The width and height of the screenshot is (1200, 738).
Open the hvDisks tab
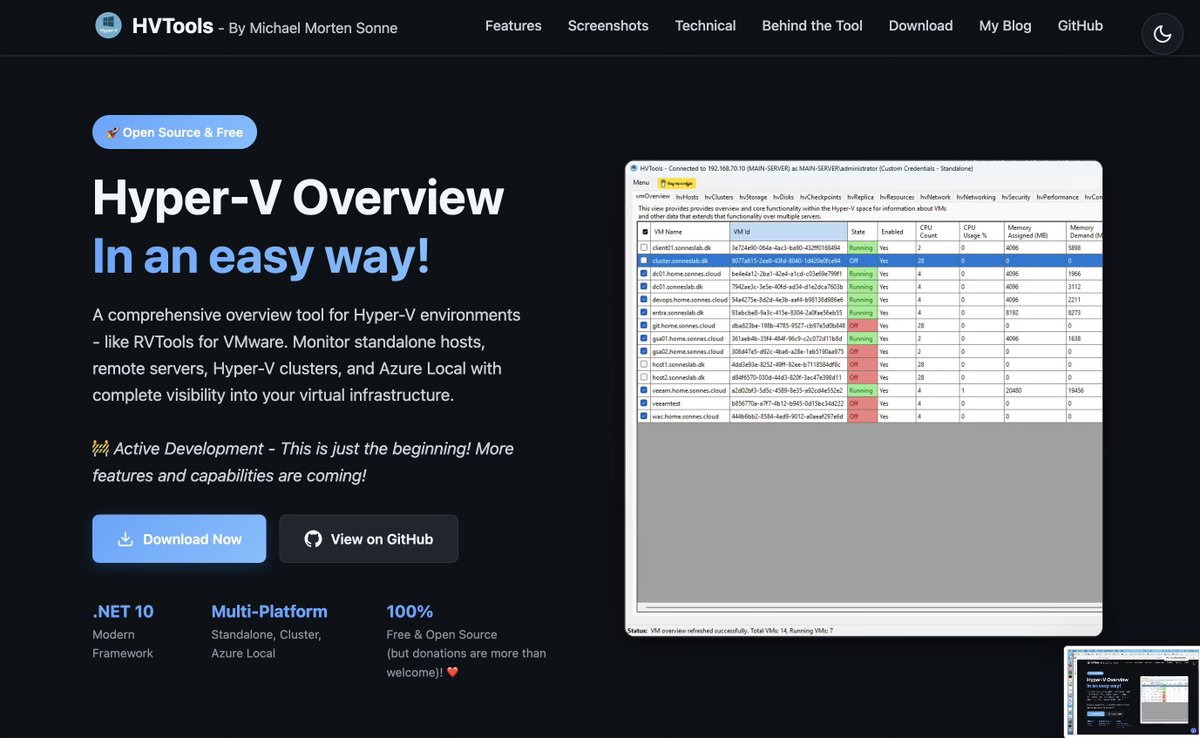pyautogui.click(x=783, y=197)
